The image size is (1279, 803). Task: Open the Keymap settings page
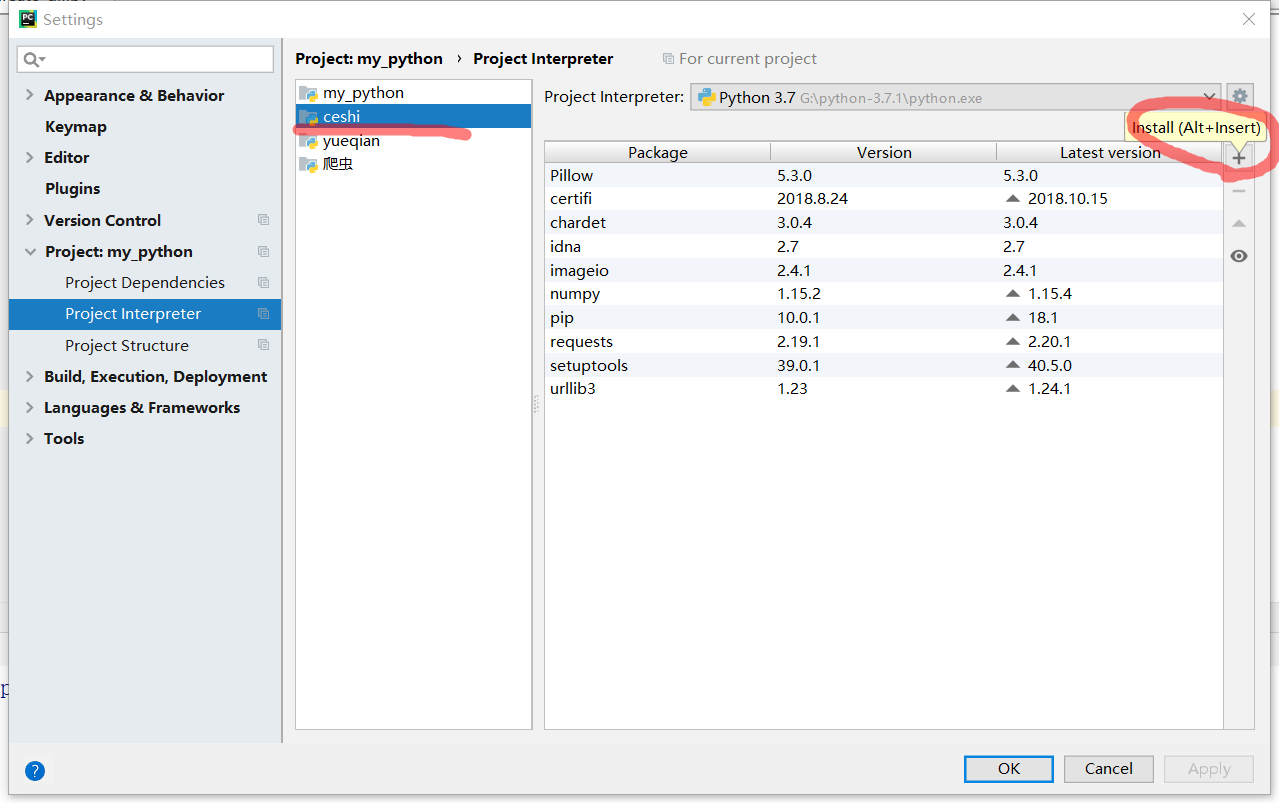[x=76, y=127]
